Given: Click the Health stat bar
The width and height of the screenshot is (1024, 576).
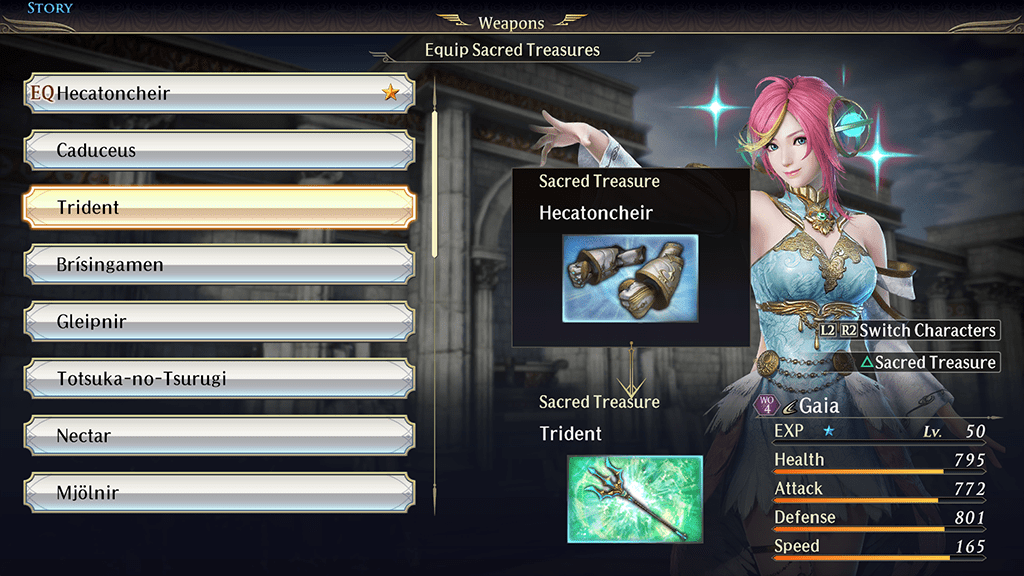Looking at the screenshot, I should click(879, 471).
